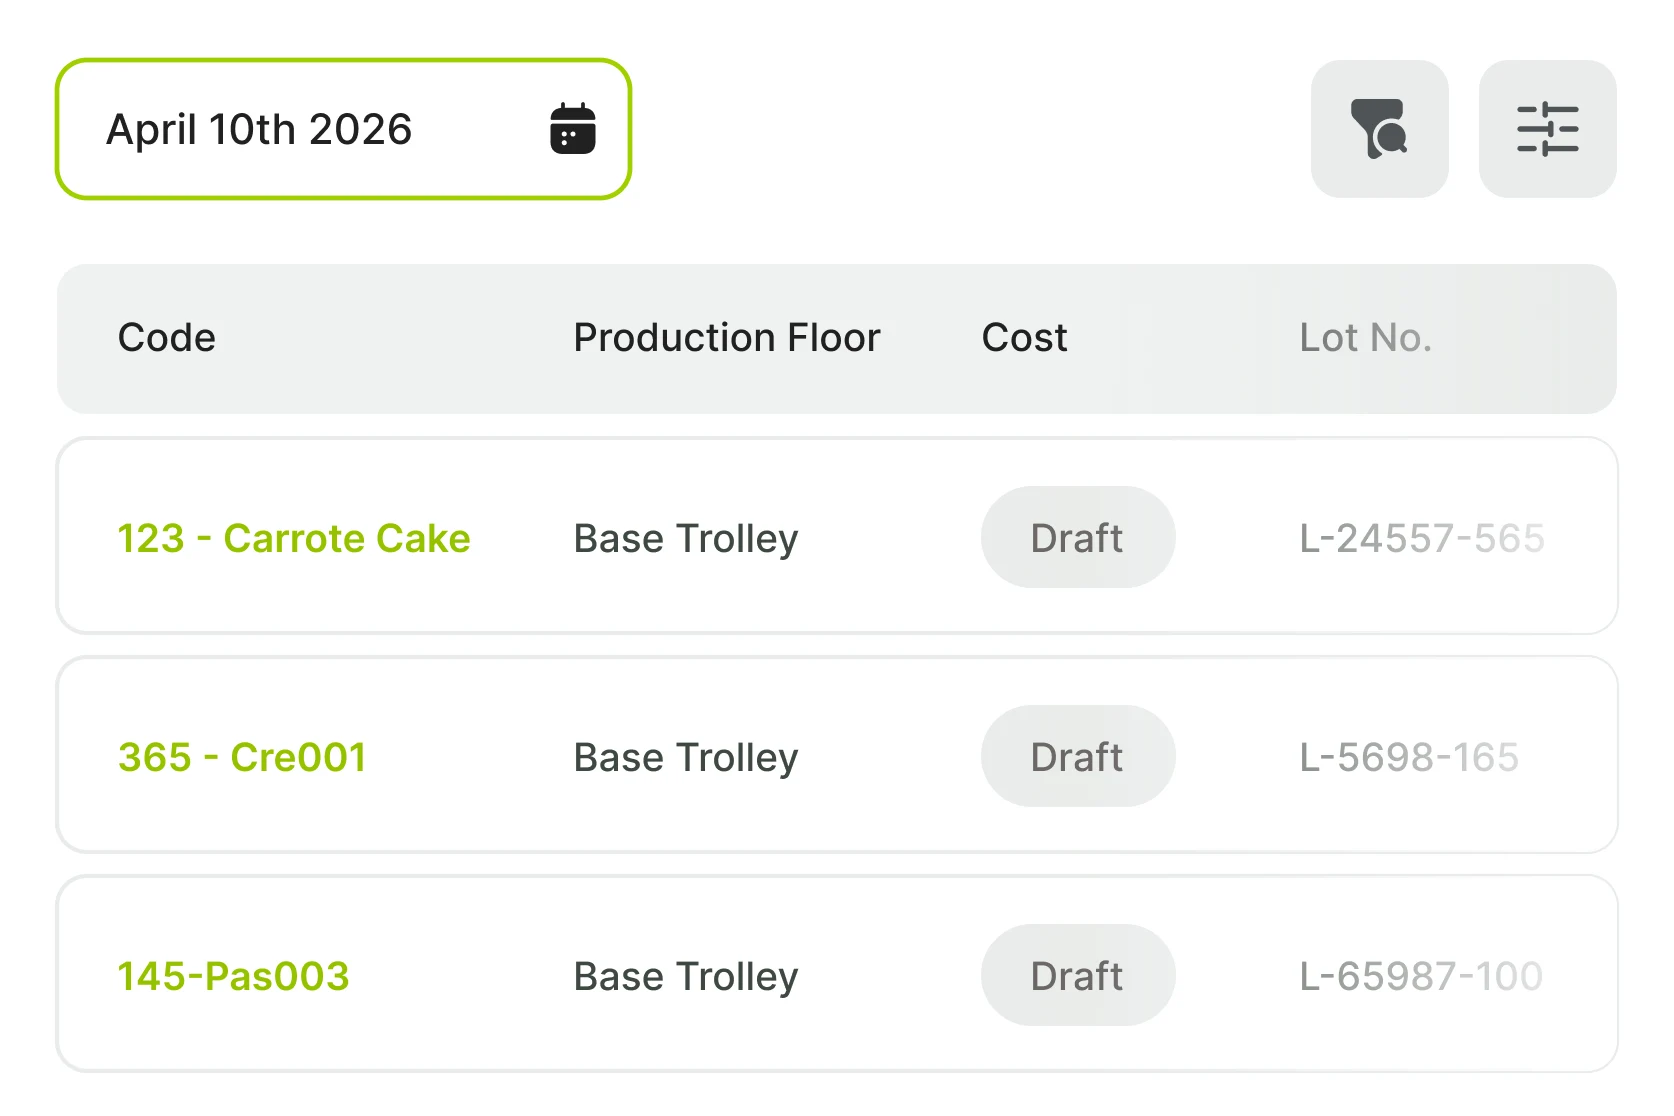Sort by the Code column header

click(x=167, y=338)
